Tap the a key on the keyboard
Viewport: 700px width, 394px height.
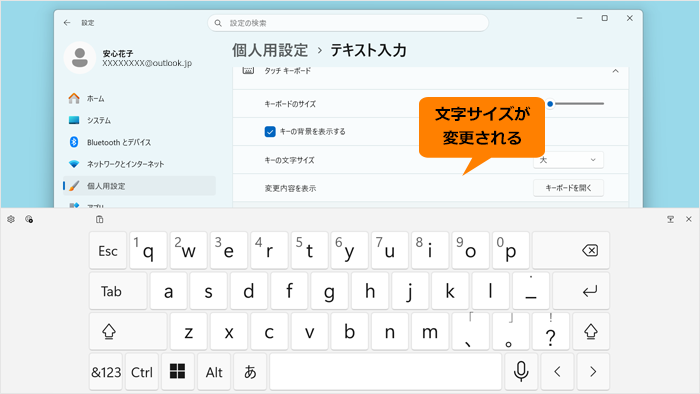pos(168,291)
